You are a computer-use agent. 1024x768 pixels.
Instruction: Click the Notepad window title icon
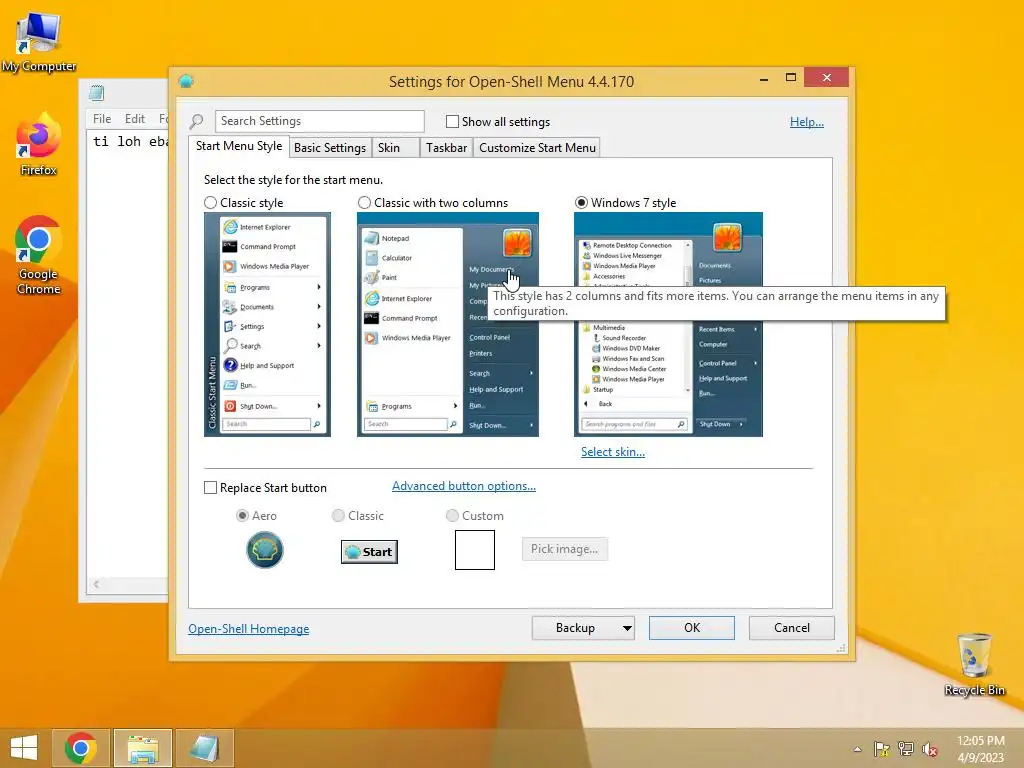tap(97, 93)
